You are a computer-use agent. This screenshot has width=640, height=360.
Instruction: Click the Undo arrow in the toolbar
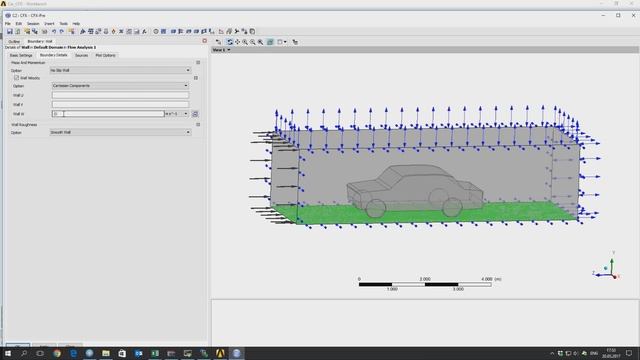[53, 31]
